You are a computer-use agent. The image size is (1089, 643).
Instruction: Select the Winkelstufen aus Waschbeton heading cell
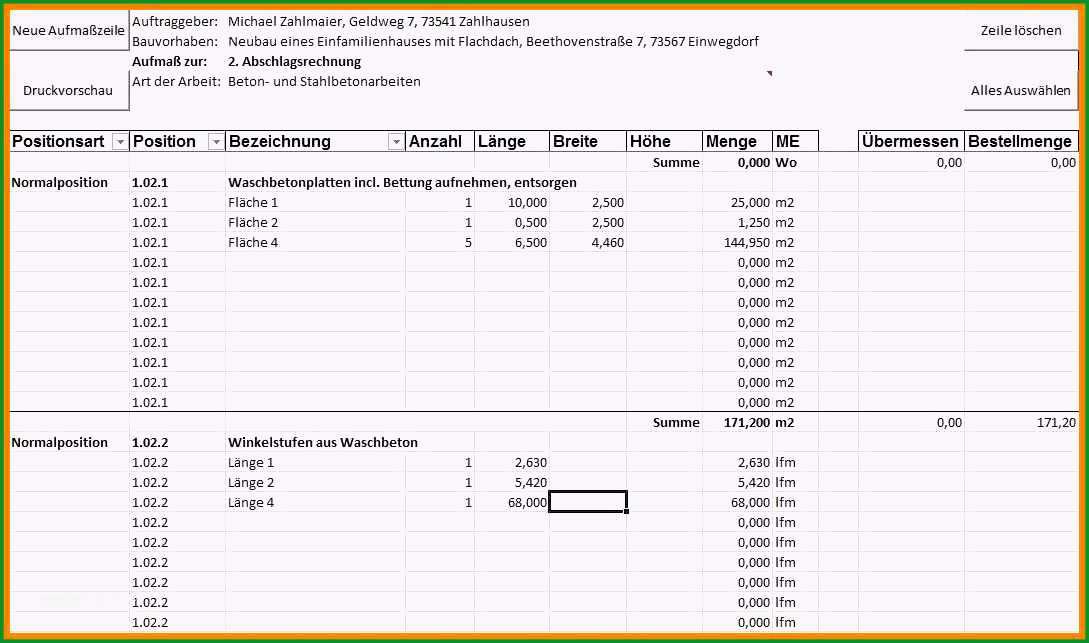point(323,442)
